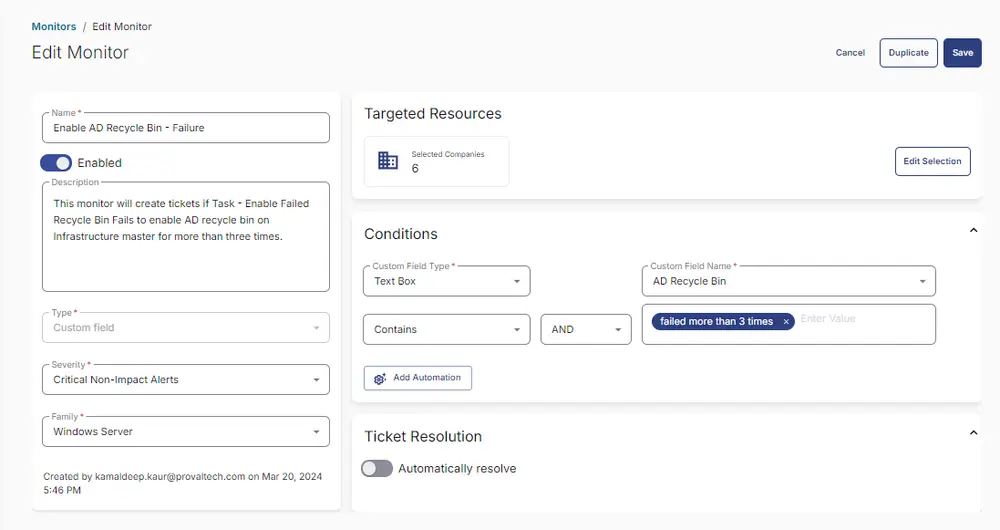Remove the 'failed more than 3 times' tag
The width and height of the screenshot is (1000, 530).
786,321
